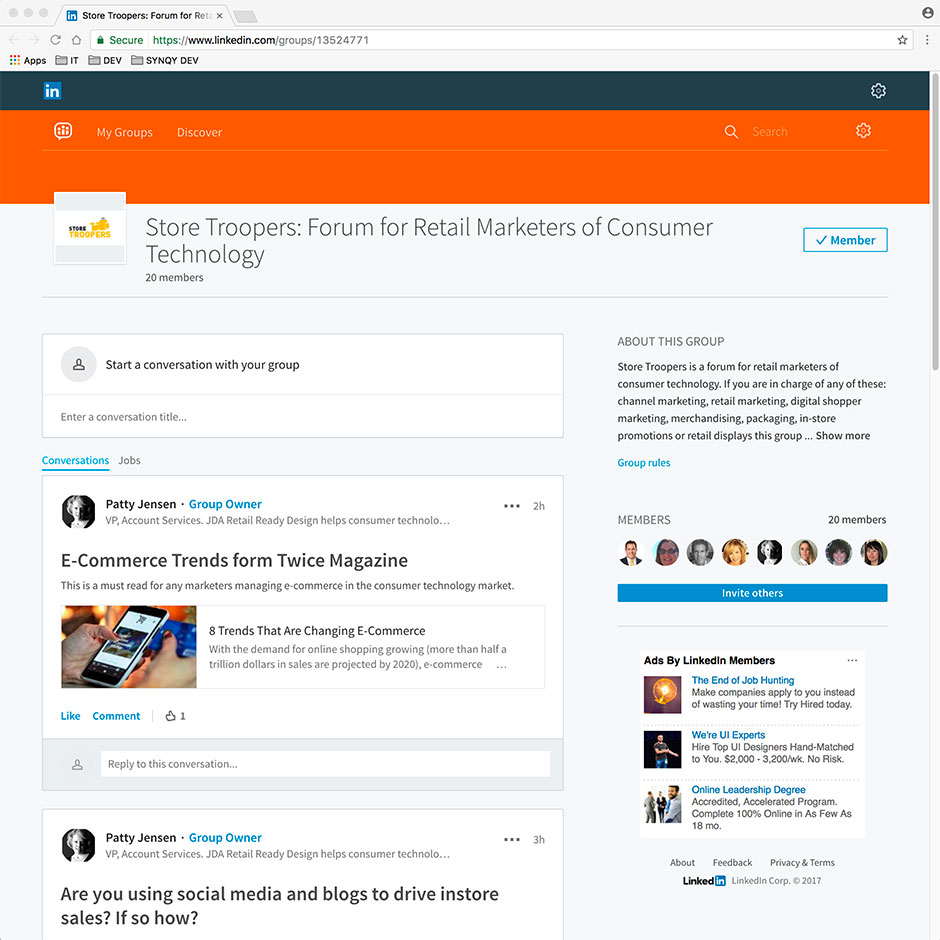Open the 8 Trends article phone thumbnail
Viewport: 940px width, 940px height.
pyautogui.click(x=129, y=647)
